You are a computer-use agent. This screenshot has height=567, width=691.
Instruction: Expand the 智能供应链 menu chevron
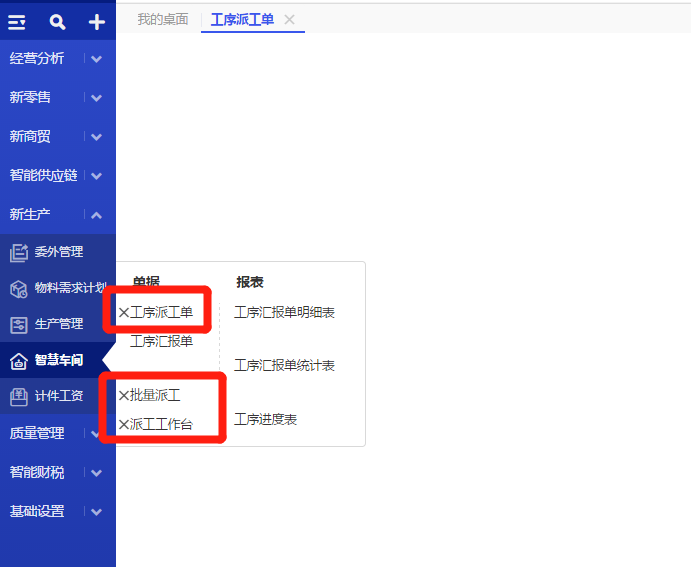click(97, 176)
